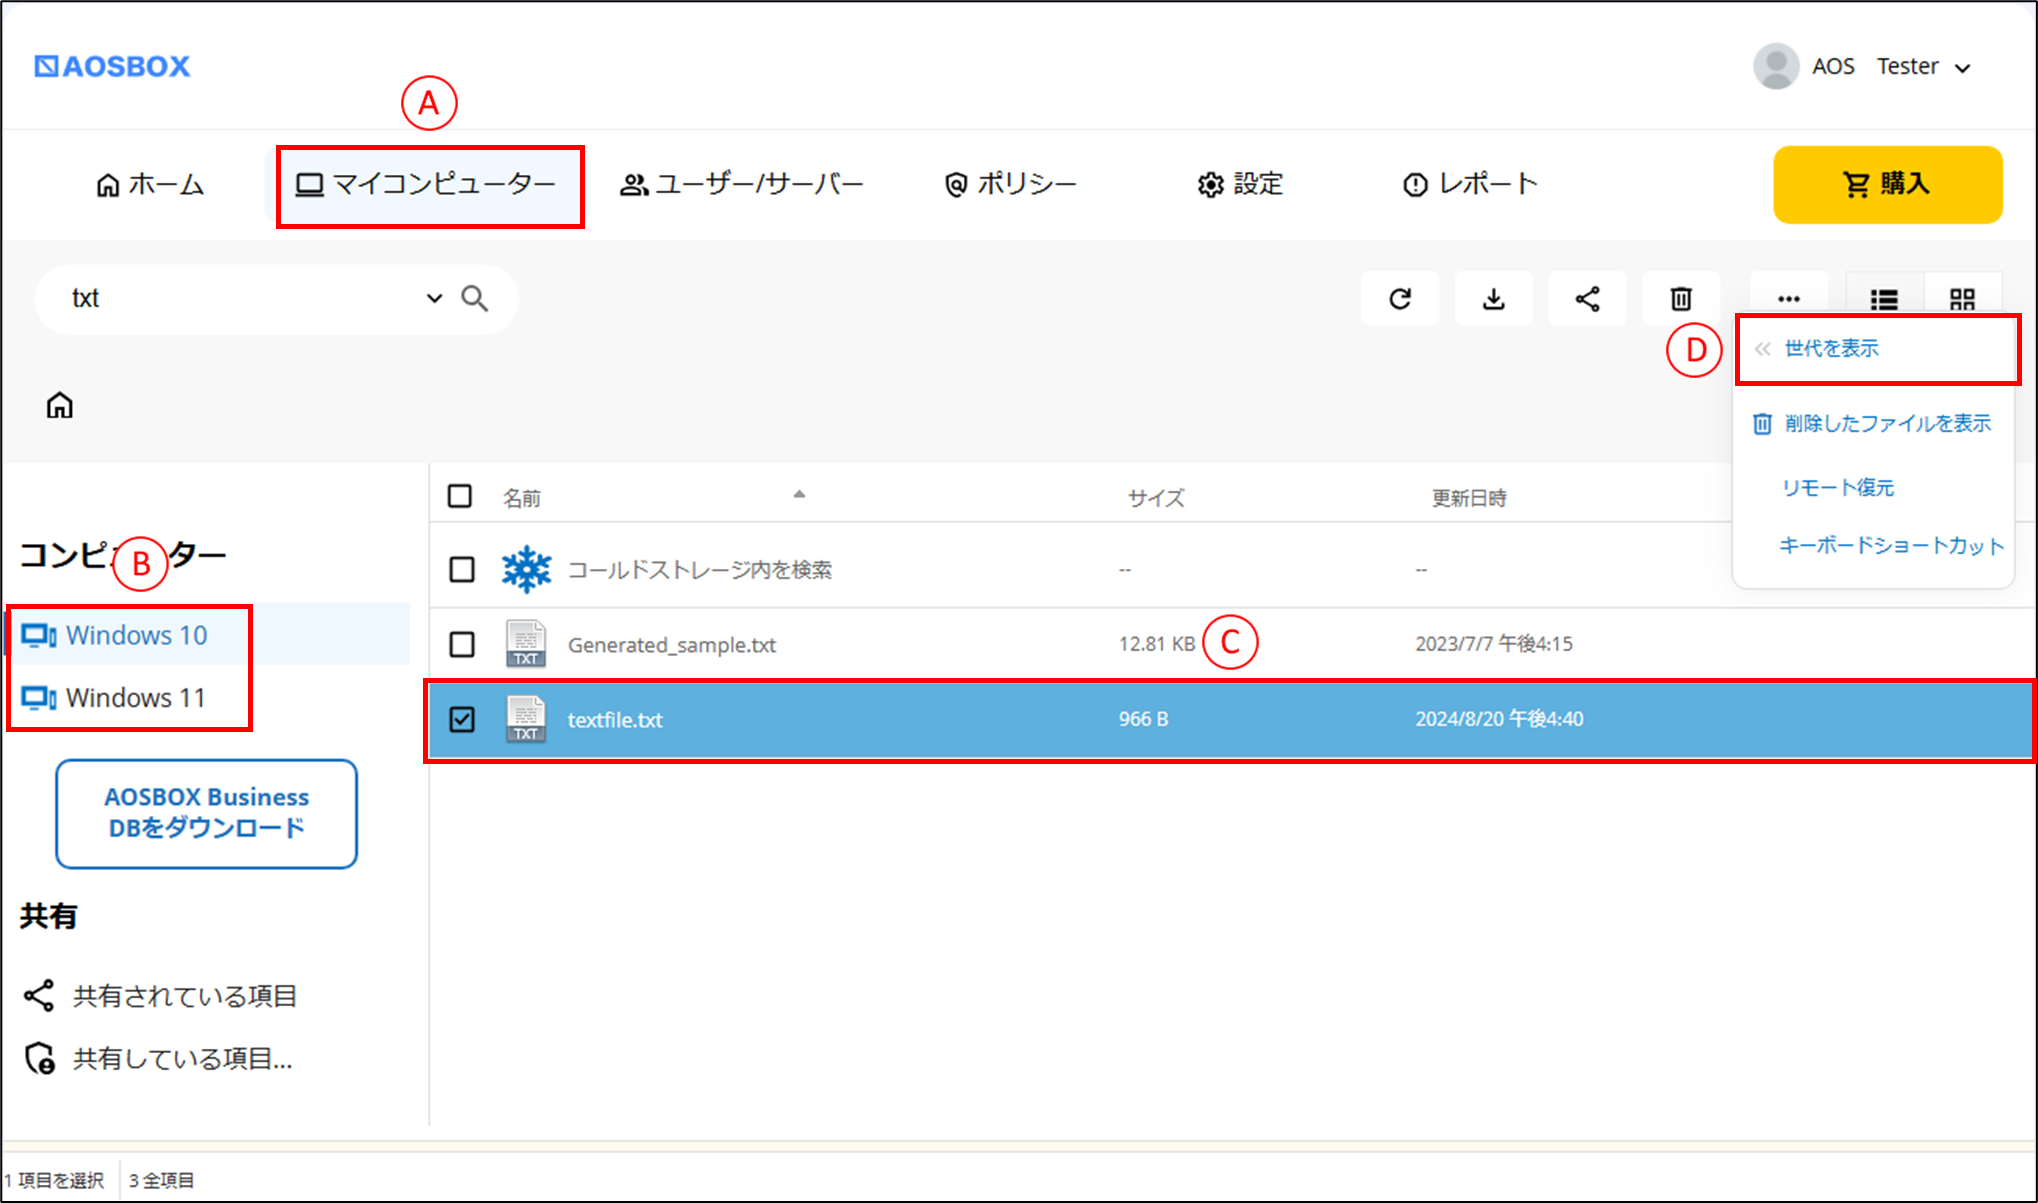Click the home breadcrumb icon
The image size is (2038, 1203).
click(x=60, y=405)
